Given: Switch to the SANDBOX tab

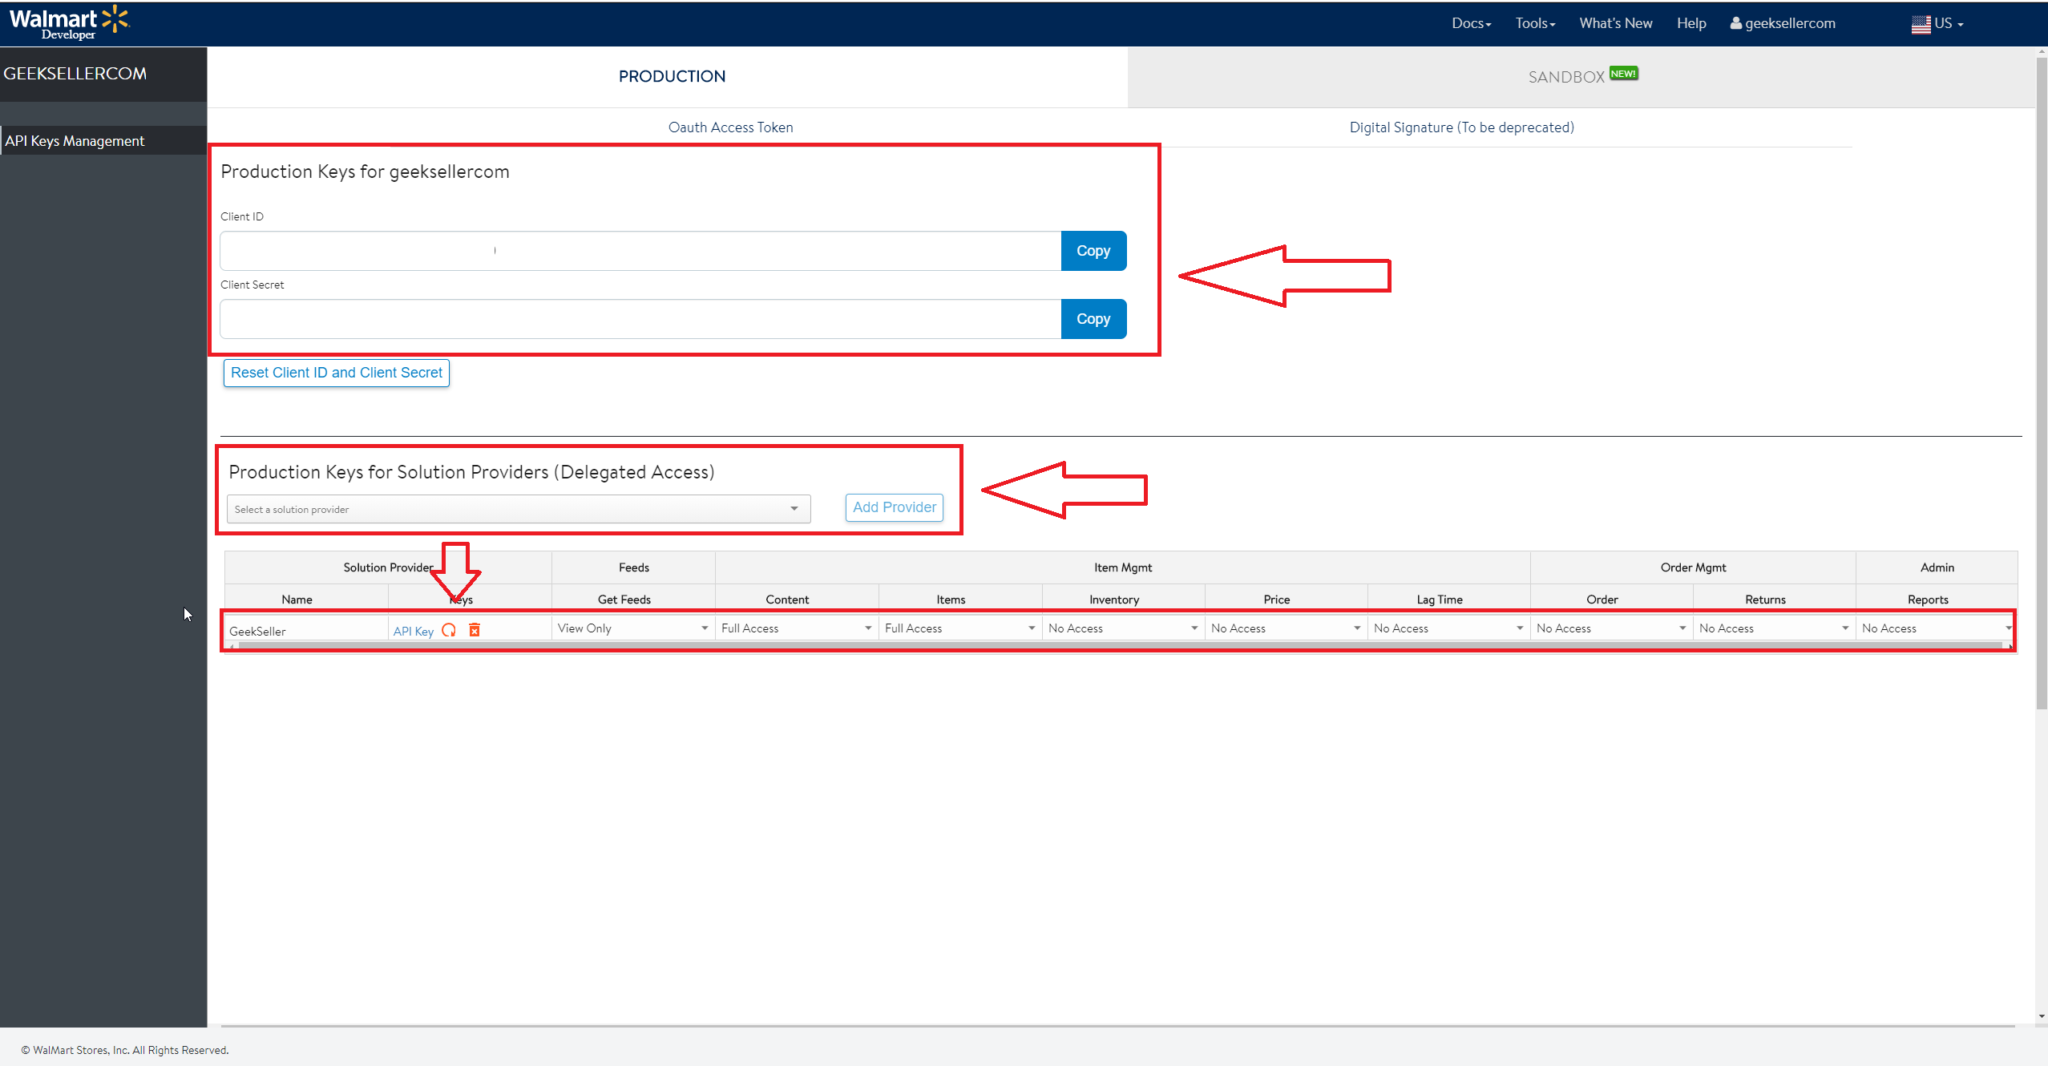Looking at the screenshot, I should click(x=1582, y=76).
